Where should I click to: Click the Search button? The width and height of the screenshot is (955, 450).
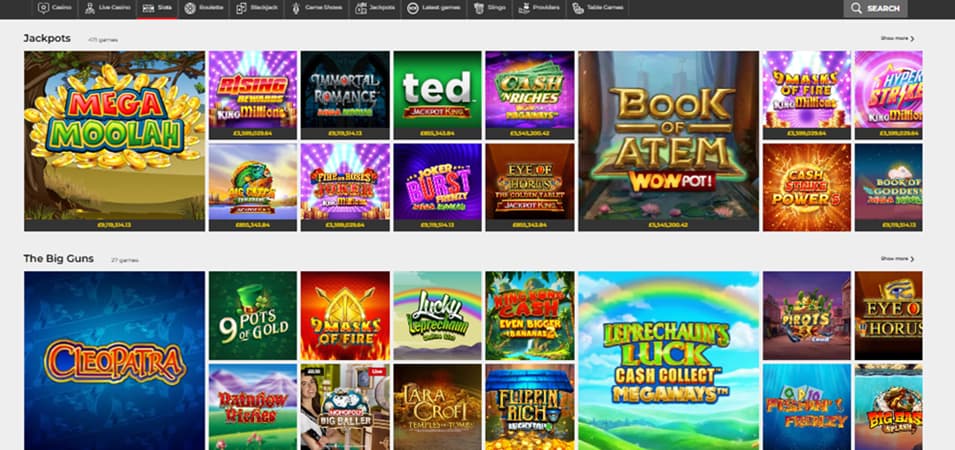tap(875, 8)
